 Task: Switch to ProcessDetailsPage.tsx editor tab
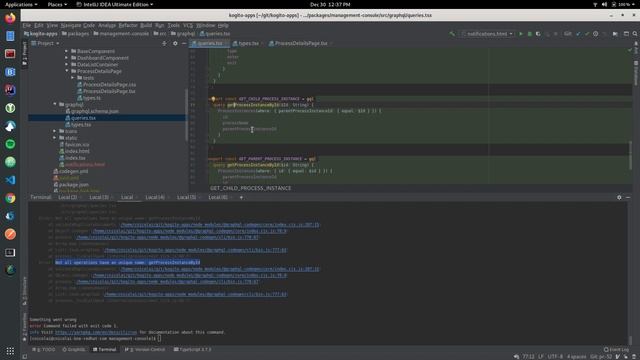click(300, 43)
